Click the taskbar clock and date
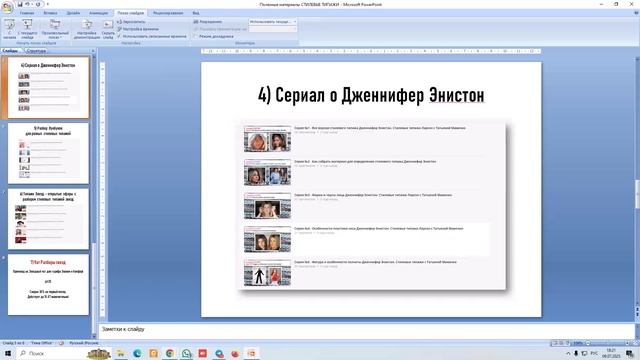640x360 pixels. tap(611, 353)
